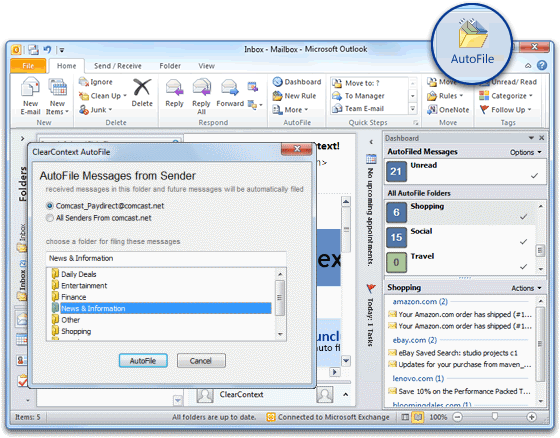Switch to the Send / Receive tab
This screenshot has height=438, width=560.
118,66
